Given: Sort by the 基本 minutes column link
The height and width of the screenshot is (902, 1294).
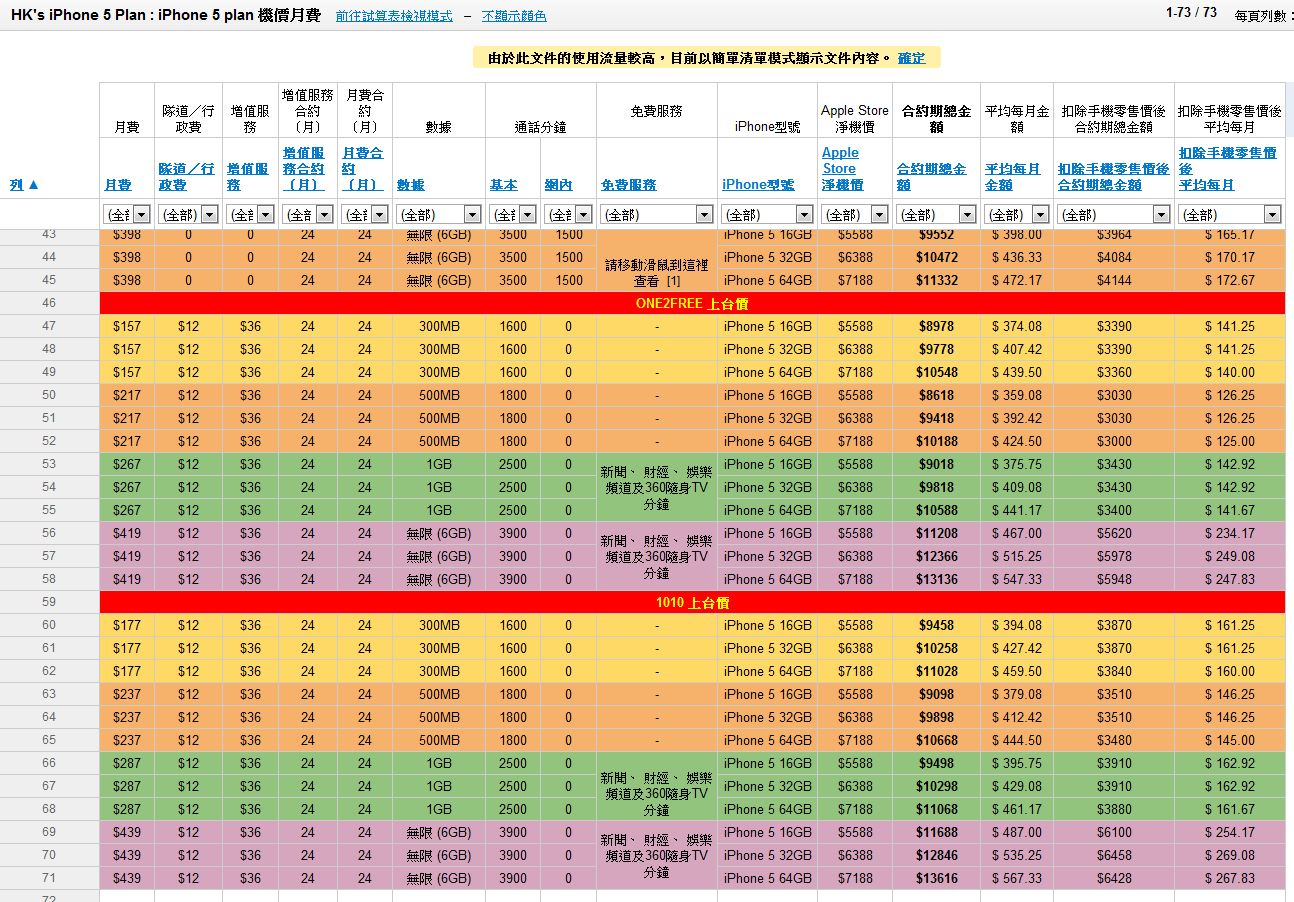Looking at the screenshot, I should (x=504, y=185).
